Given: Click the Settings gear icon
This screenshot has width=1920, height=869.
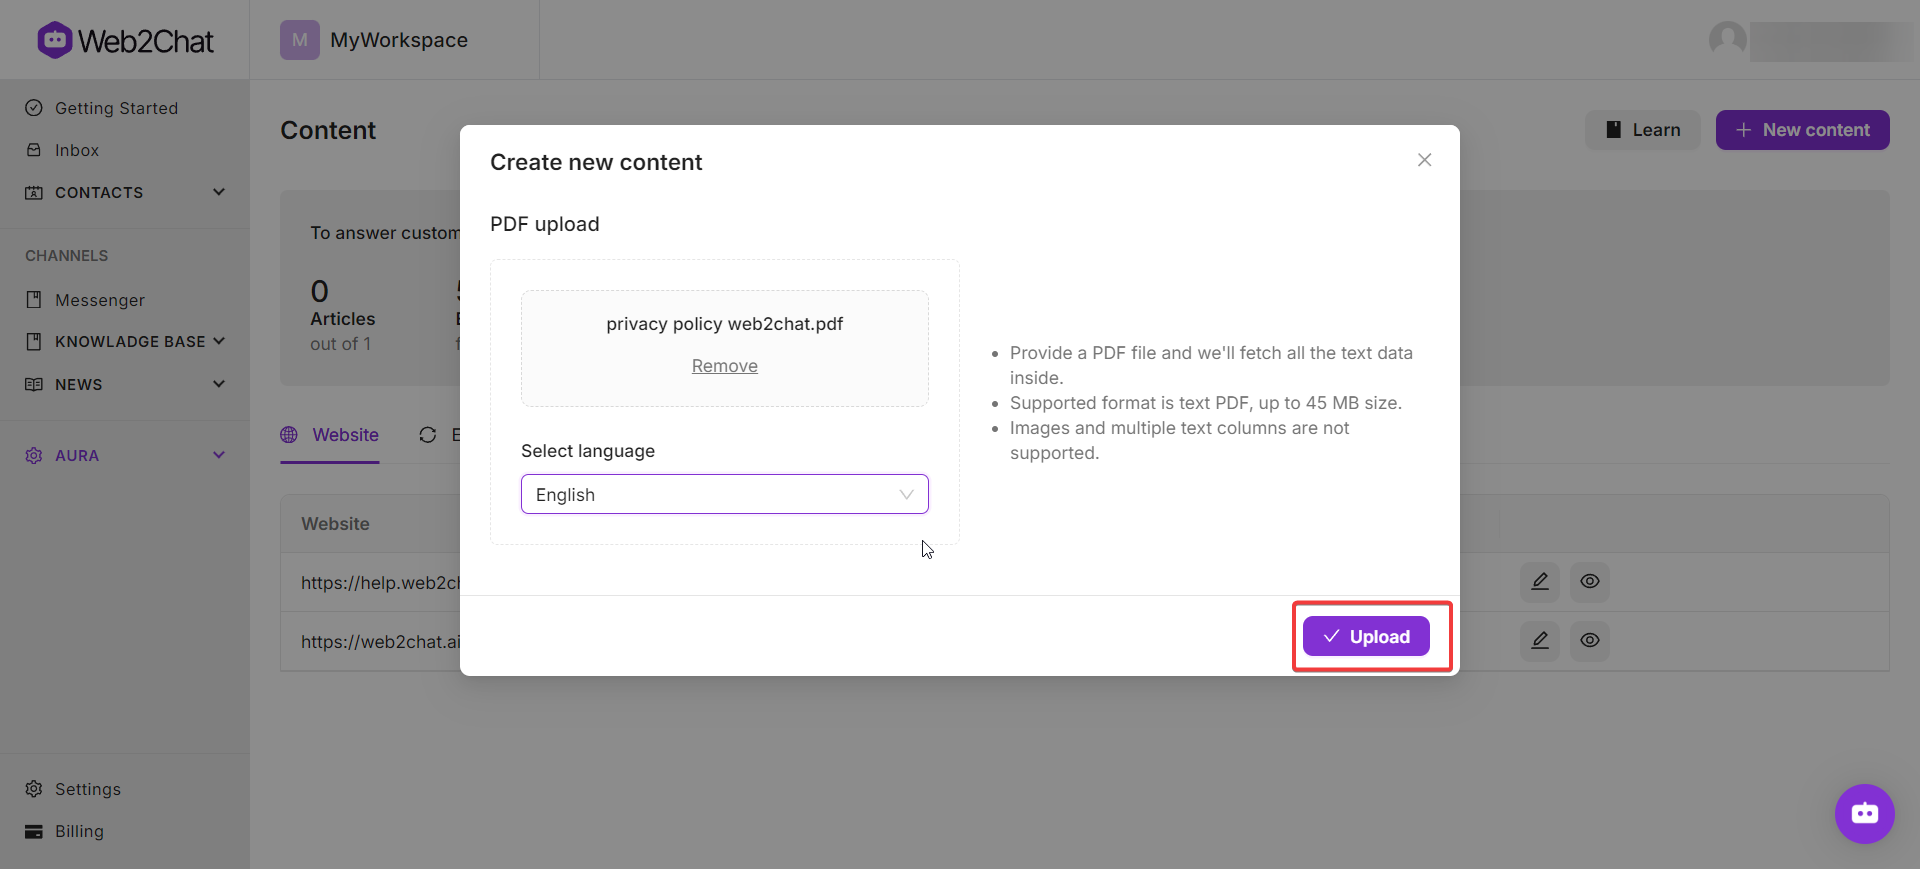Looking at the screenshot, I should point(34,789).
